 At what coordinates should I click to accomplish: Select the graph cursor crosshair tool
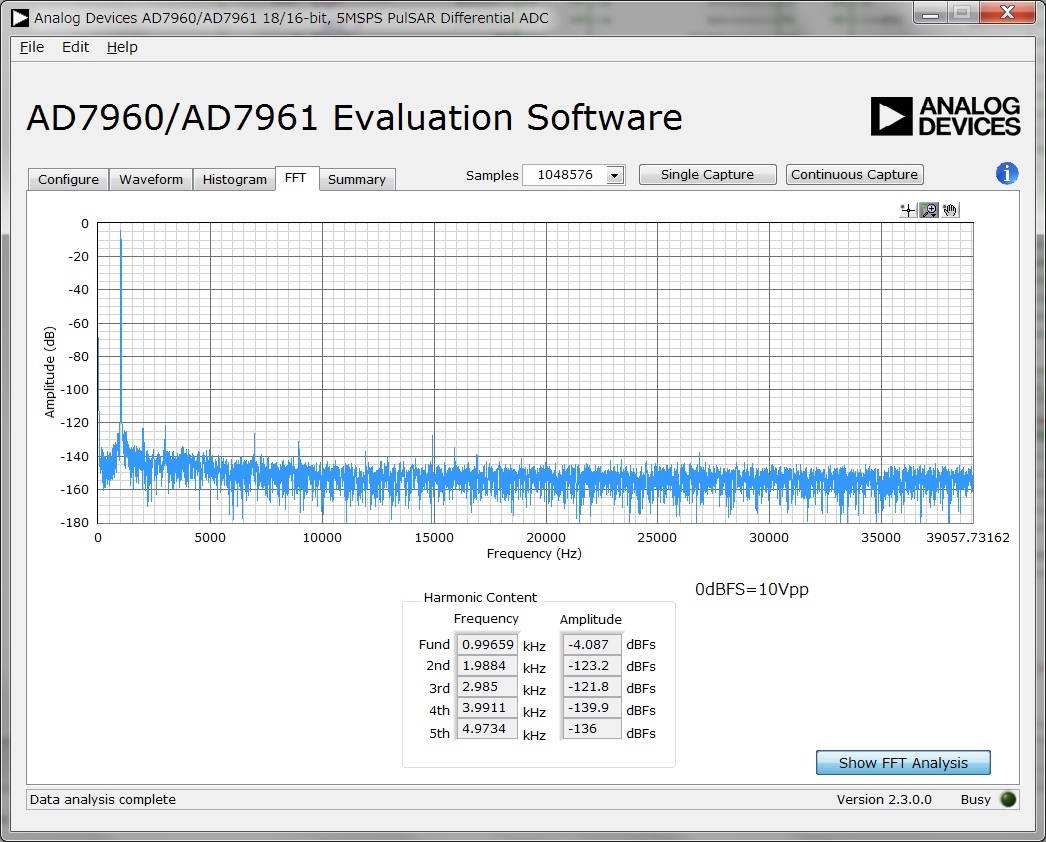coord(908,211)
